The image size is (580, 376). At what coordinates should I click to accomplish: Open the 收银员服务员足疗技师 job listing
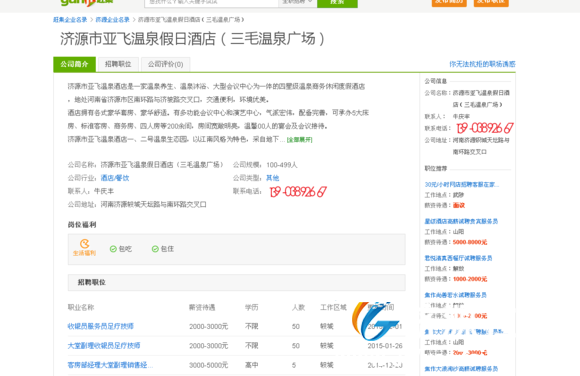[101, 326]
